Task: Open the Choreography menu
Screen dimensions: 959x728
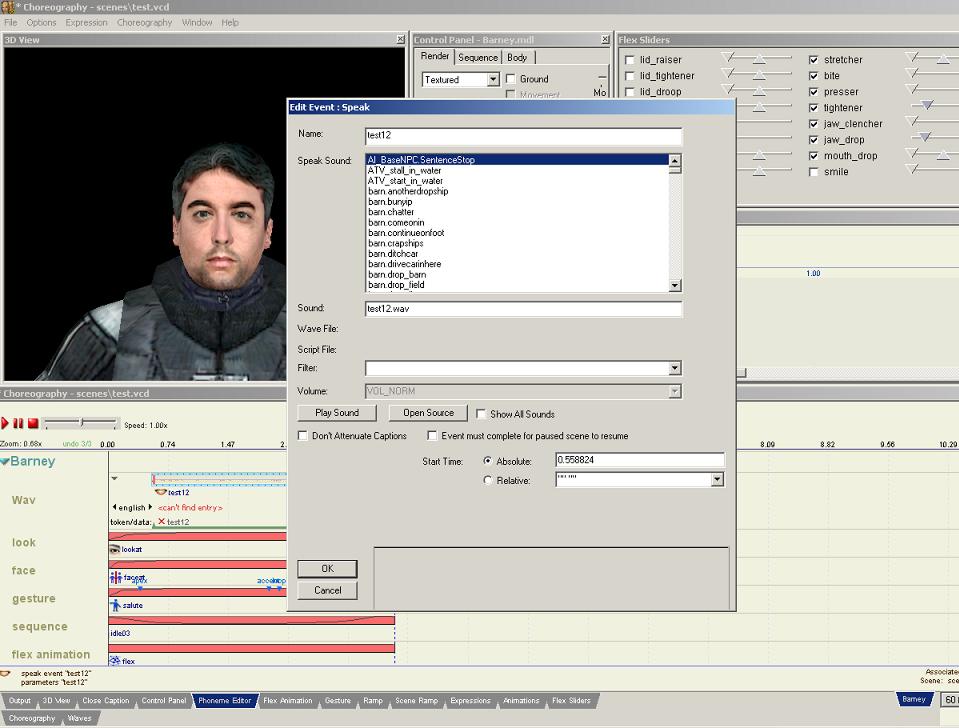Action: point(144,23)
